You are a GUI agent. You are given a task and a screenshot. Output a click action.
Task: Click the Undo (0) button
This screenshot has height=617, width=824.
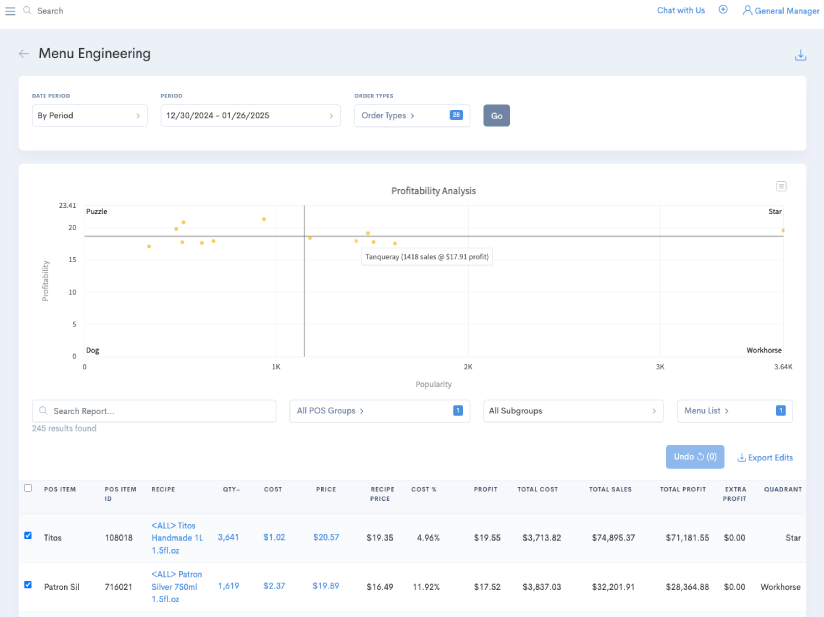coord(695,457)
